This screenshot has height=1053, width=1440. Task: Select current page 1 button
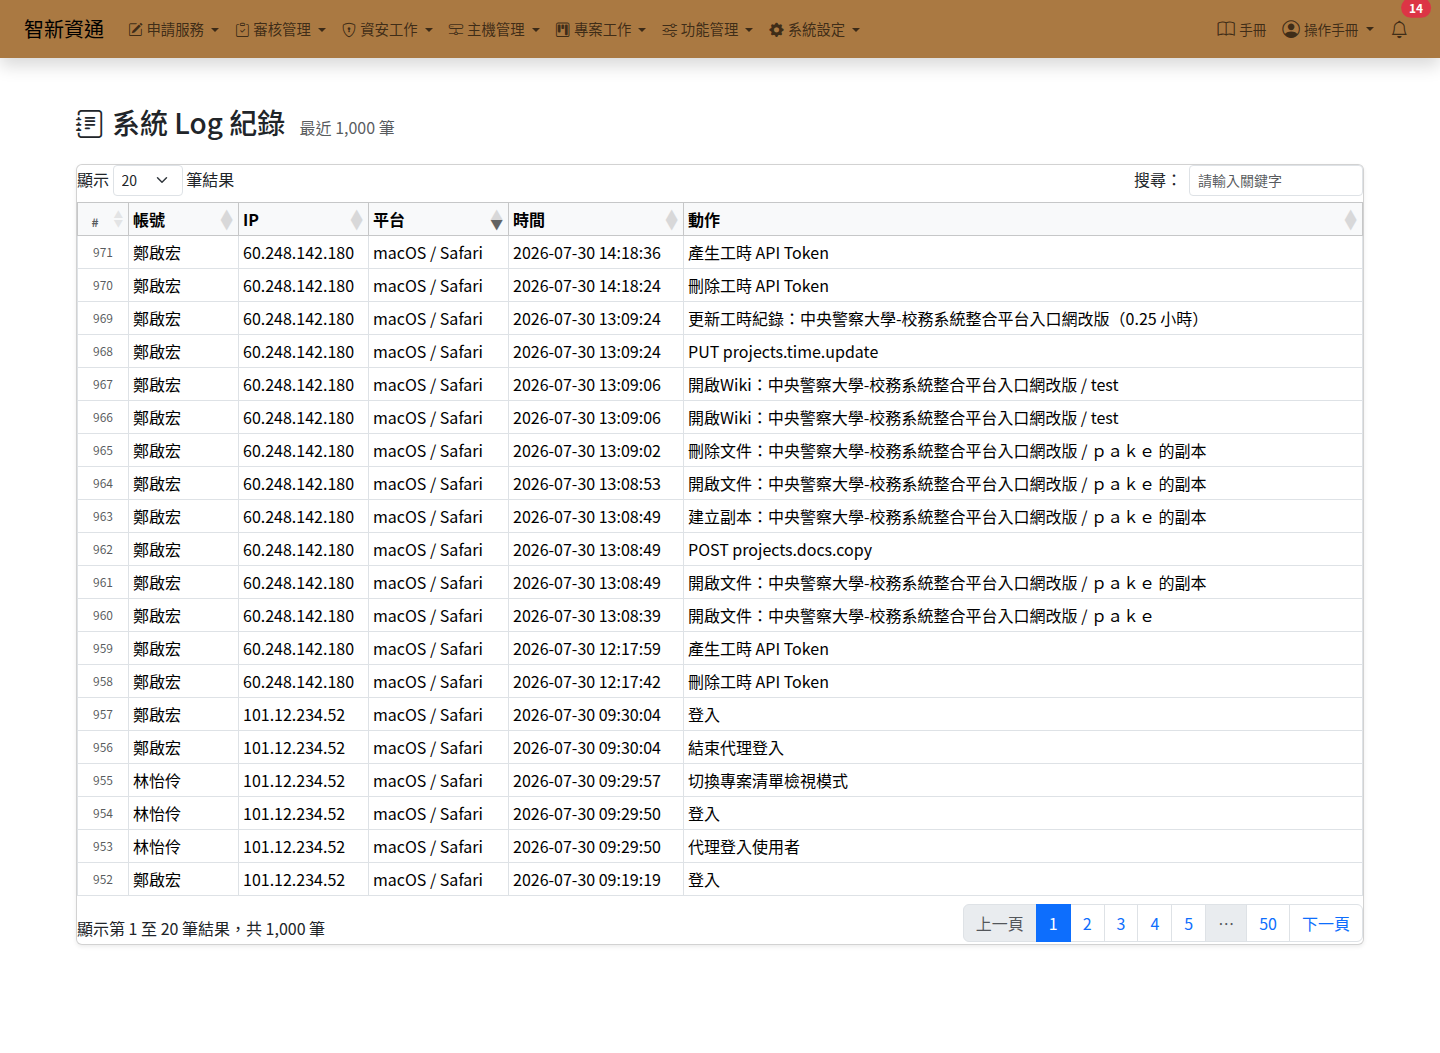(x=1053, y=924)
